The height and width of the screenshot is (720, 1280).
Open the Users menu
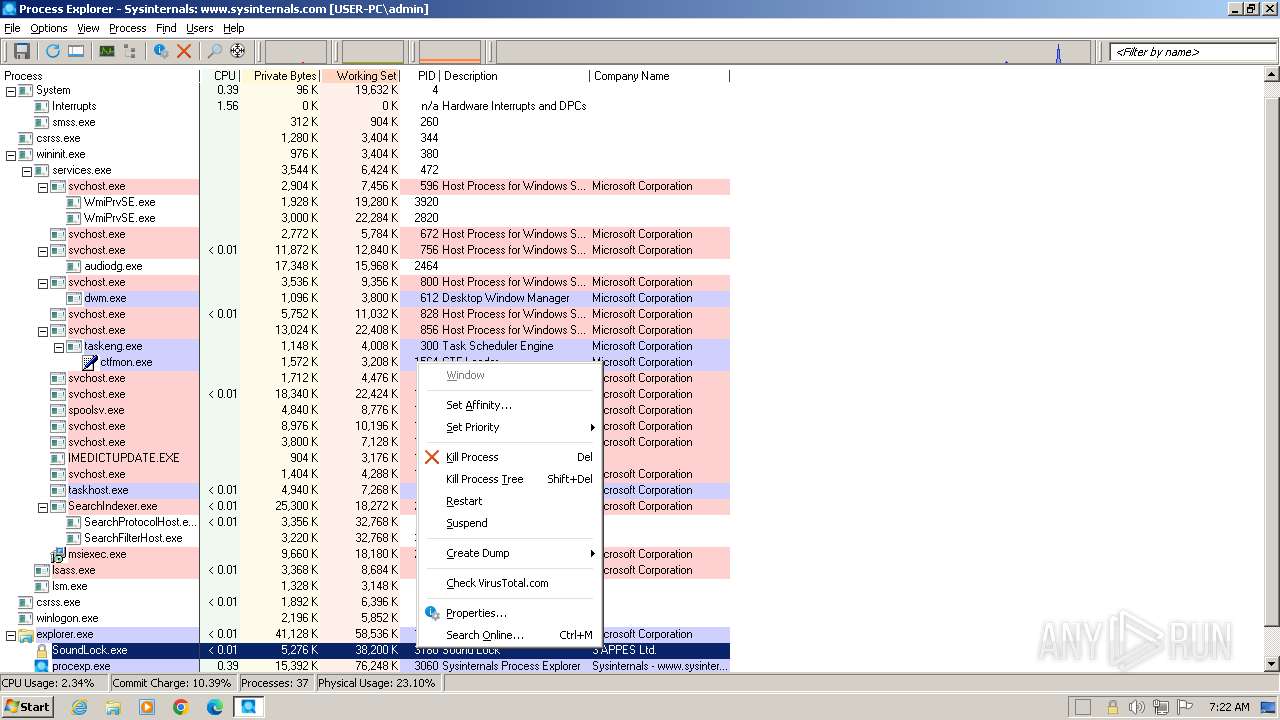point(199,28)
